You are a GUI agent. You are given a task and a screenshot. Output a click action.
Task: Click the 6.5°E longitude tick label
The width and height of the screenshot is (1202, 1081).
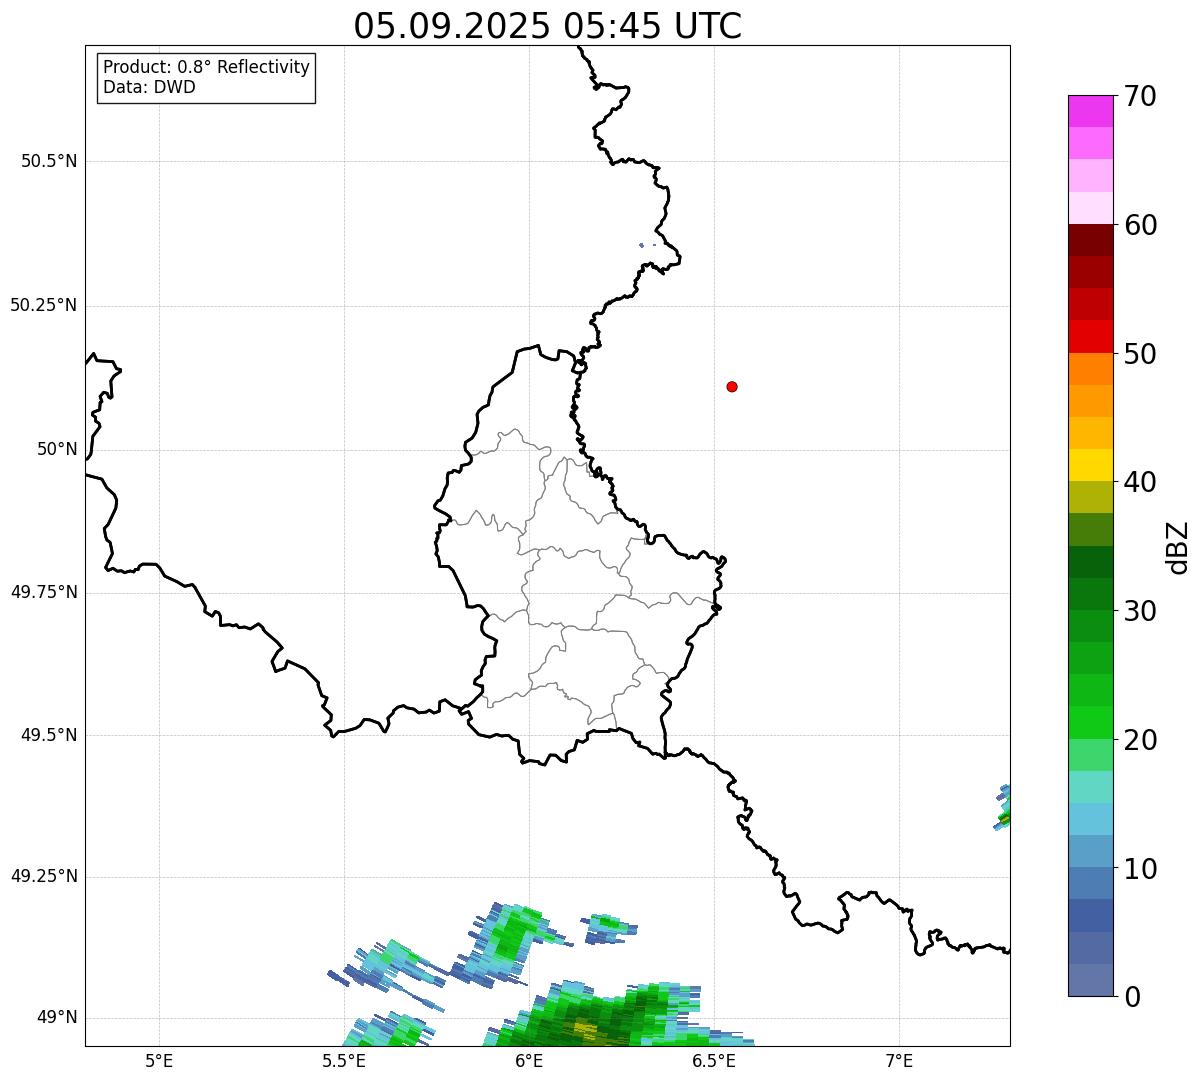coord(715,1060)
